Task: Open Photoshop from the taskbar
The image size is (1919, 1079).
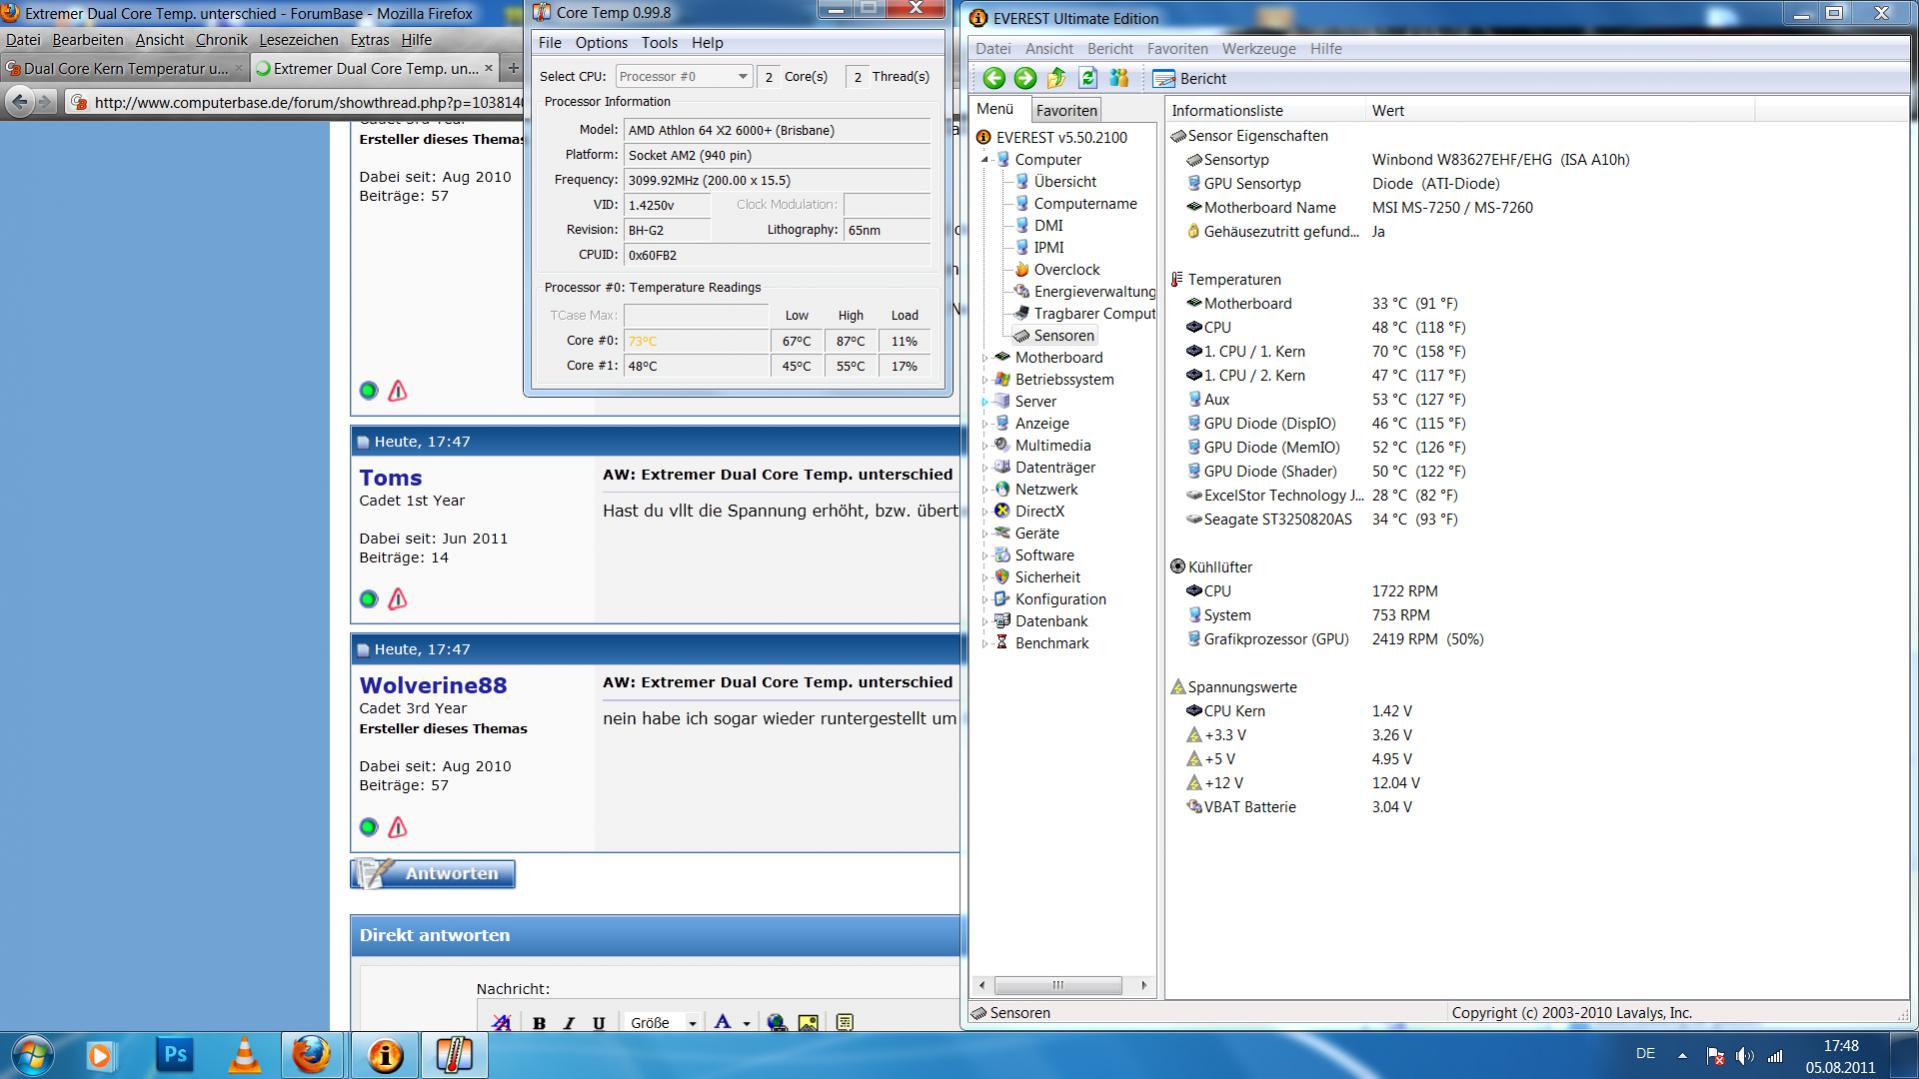Action: [175, 1055]
